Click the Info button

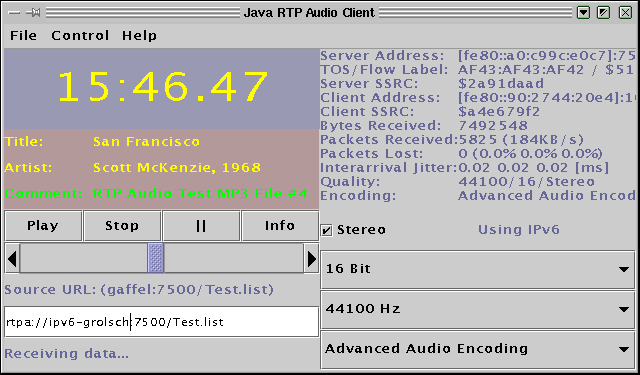click(280, 226)
